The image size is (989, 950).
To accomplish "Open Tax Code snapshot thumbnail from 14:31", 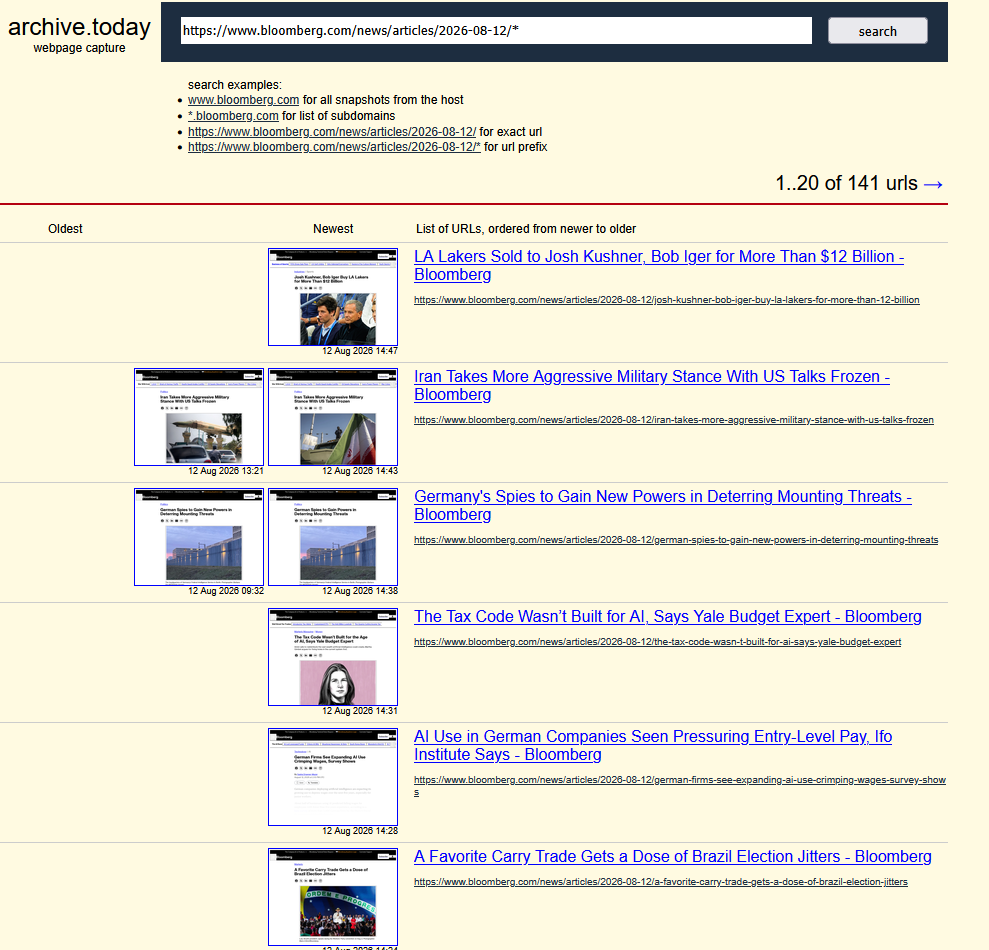I will coord(333,657).
